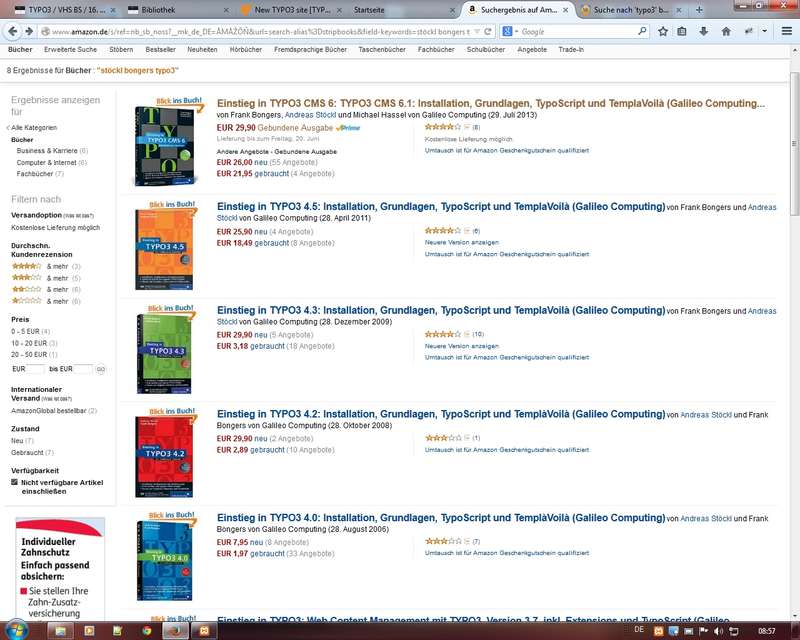Expand rating breakdown arrow for TYPO3 4.5
The height and width of the screenshot is (640, 800).
pos(467,231)
